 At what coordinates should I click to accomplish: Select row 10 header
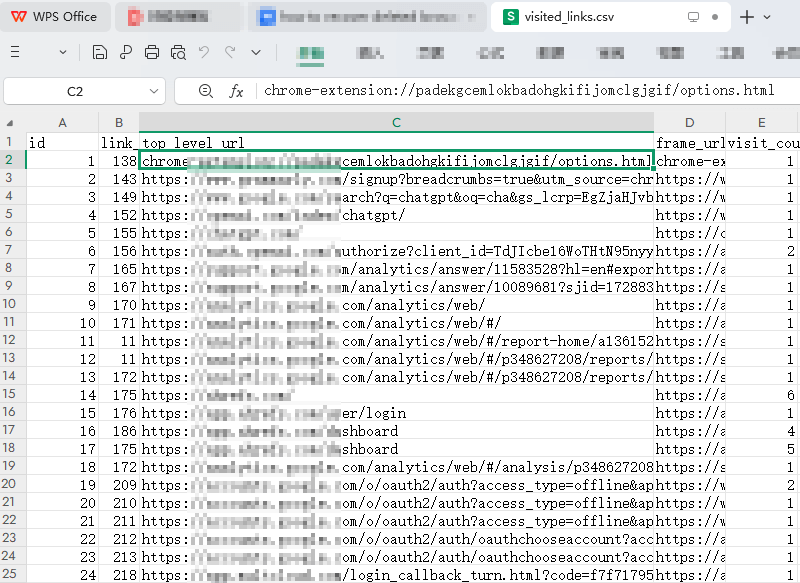[x=10, y=304]
